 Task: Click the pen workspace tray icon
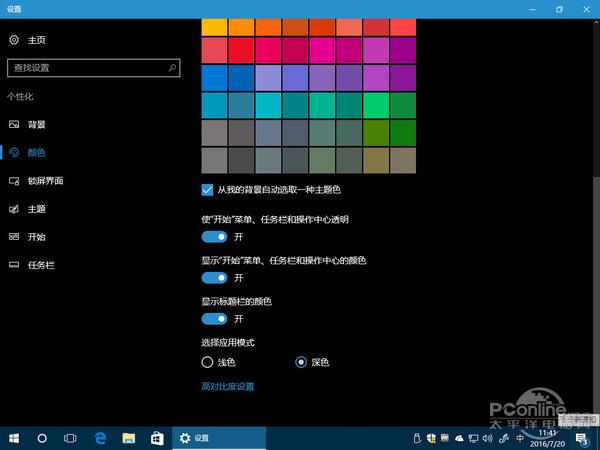pyautogui.click(x=504, y=438)
